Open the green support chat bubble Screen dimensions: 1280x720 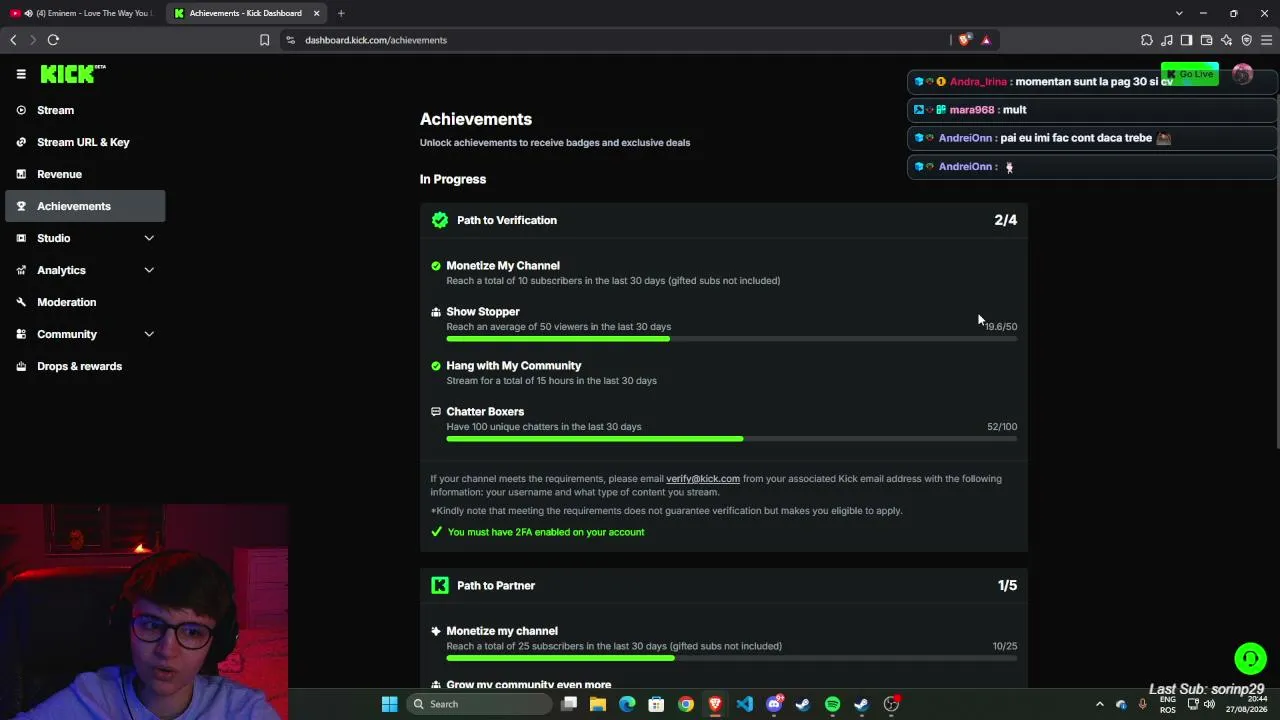pyautogui.click(x=1250, y=658)
